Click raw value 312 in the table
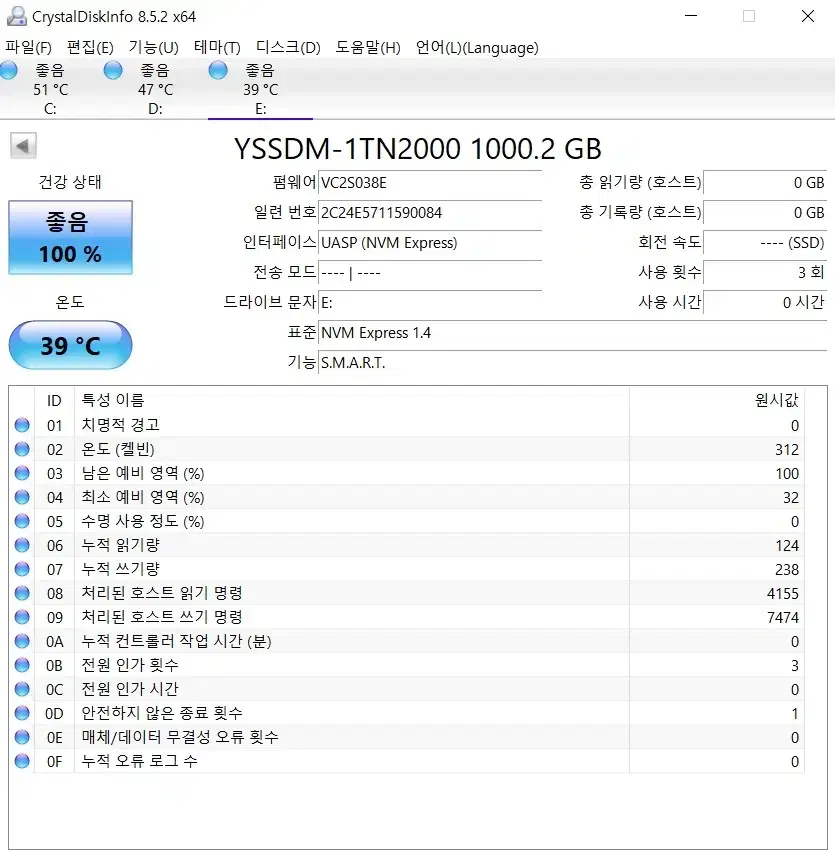The image size is (835, 855). [787, 449]
